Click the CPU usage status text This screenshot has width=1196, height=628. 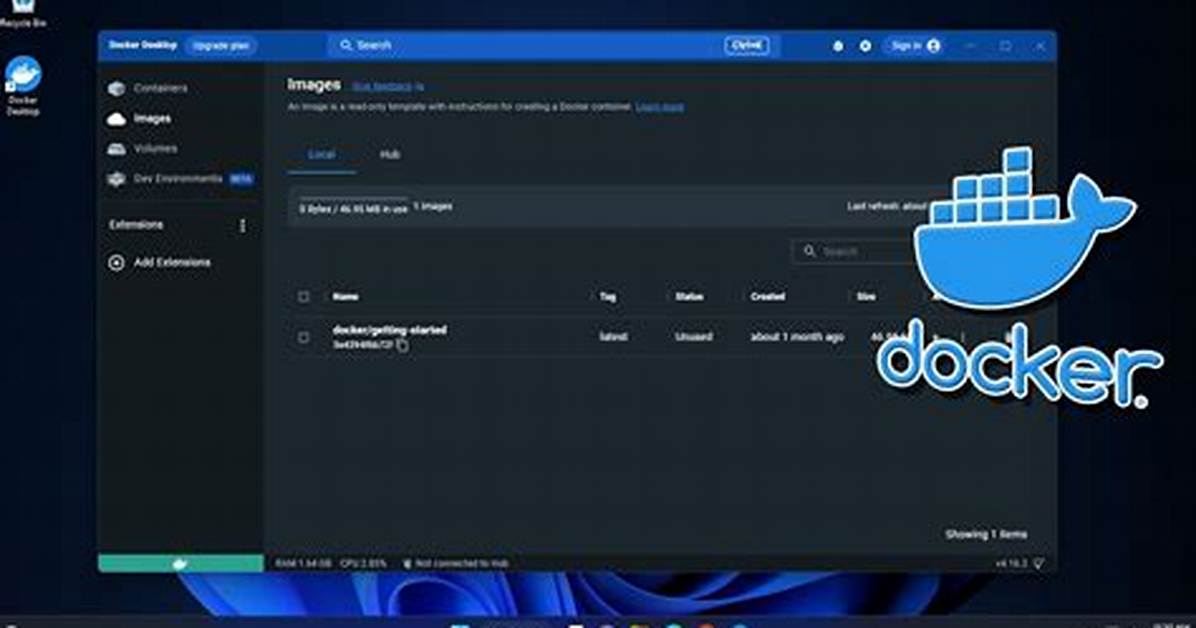coord(363,564)
